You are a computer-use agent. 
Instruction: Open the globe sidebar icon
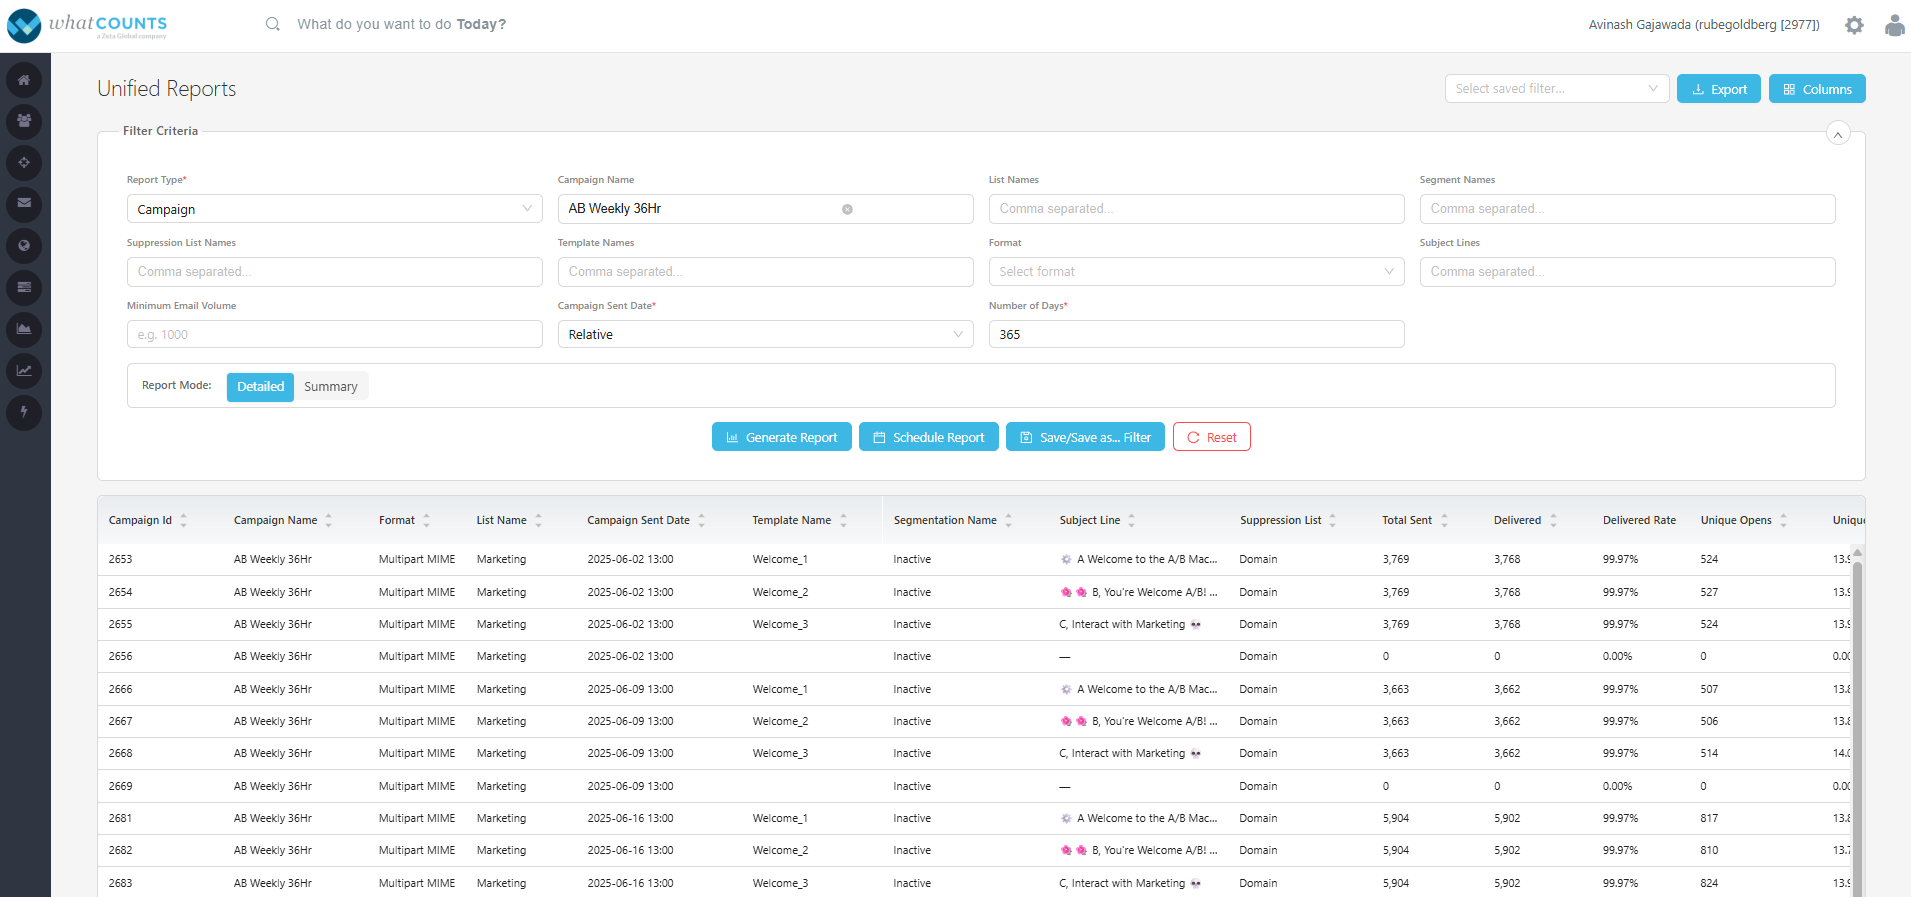point(24,245)
